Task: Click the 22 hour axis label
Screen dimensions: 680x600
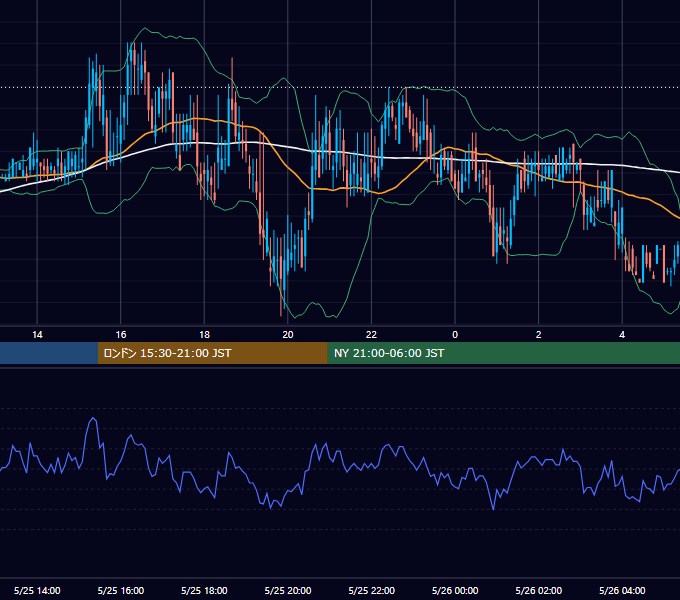Action: [x=371, y=335]
